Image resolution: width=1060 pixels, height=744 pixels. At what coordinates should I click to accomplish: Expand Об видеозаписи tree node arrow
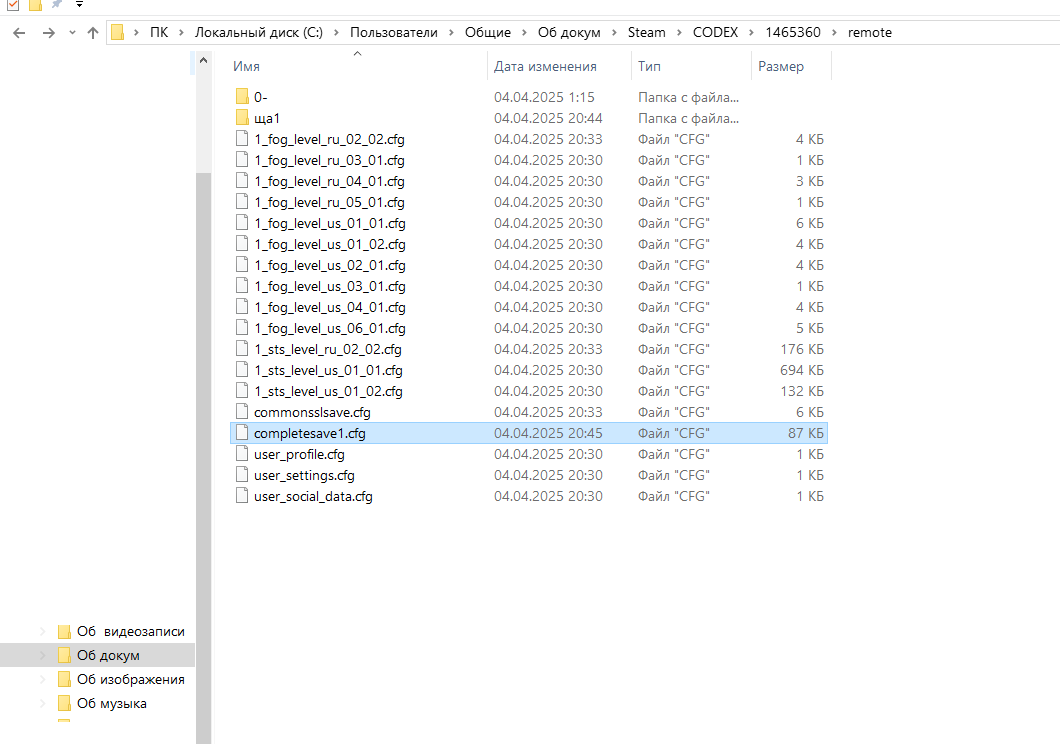[43, 631]
